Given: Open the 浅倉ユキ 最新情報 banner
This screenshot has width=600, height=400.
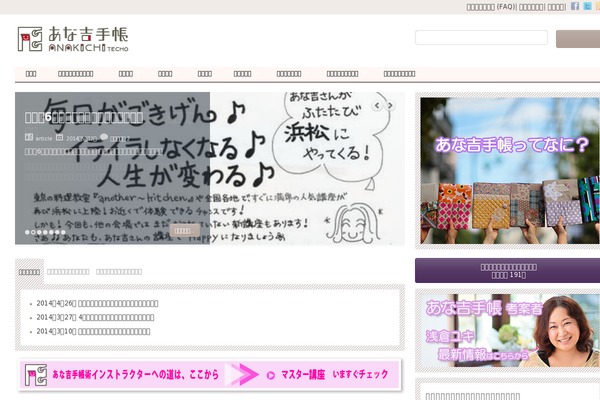Looking at the screenshot, I should click(x=510, y=331).
